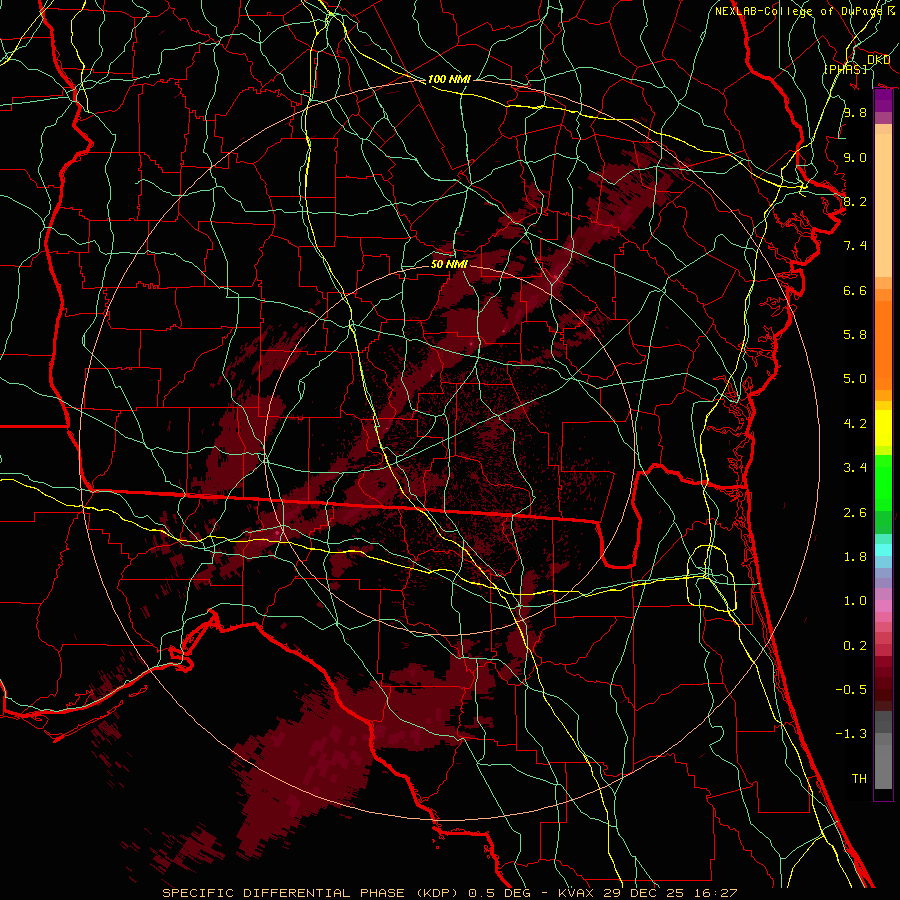Select the purple segment atop the color bar
The width and height of the screenshot is (900, 900).
(883, 101)
